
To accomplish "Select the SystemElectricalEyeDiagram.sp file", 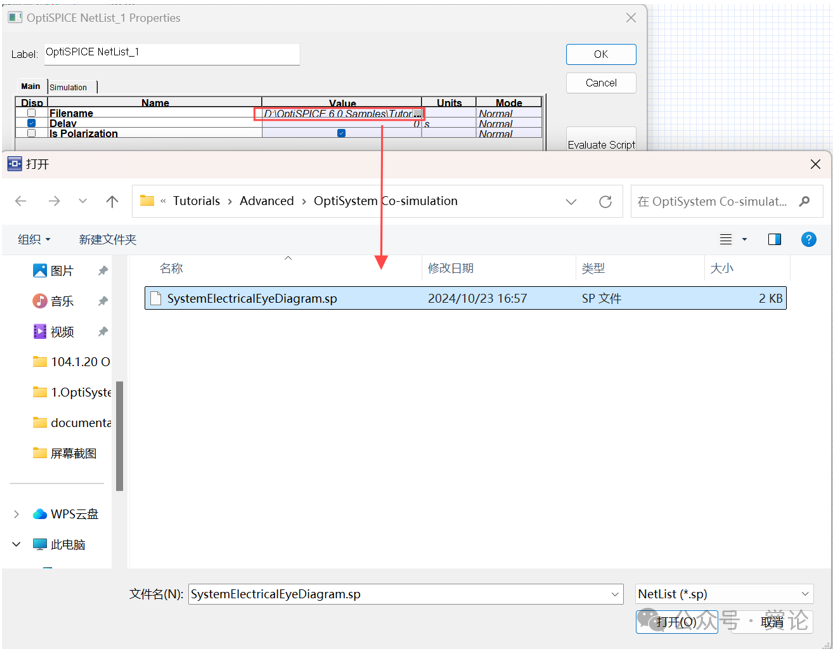I will click(x=465, y=298).
